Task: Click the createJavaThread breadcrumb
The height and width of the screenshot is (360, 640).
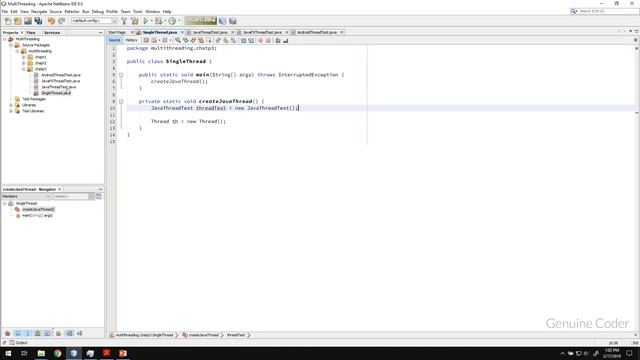Action: pyautogui.click(x=204, y=335)
